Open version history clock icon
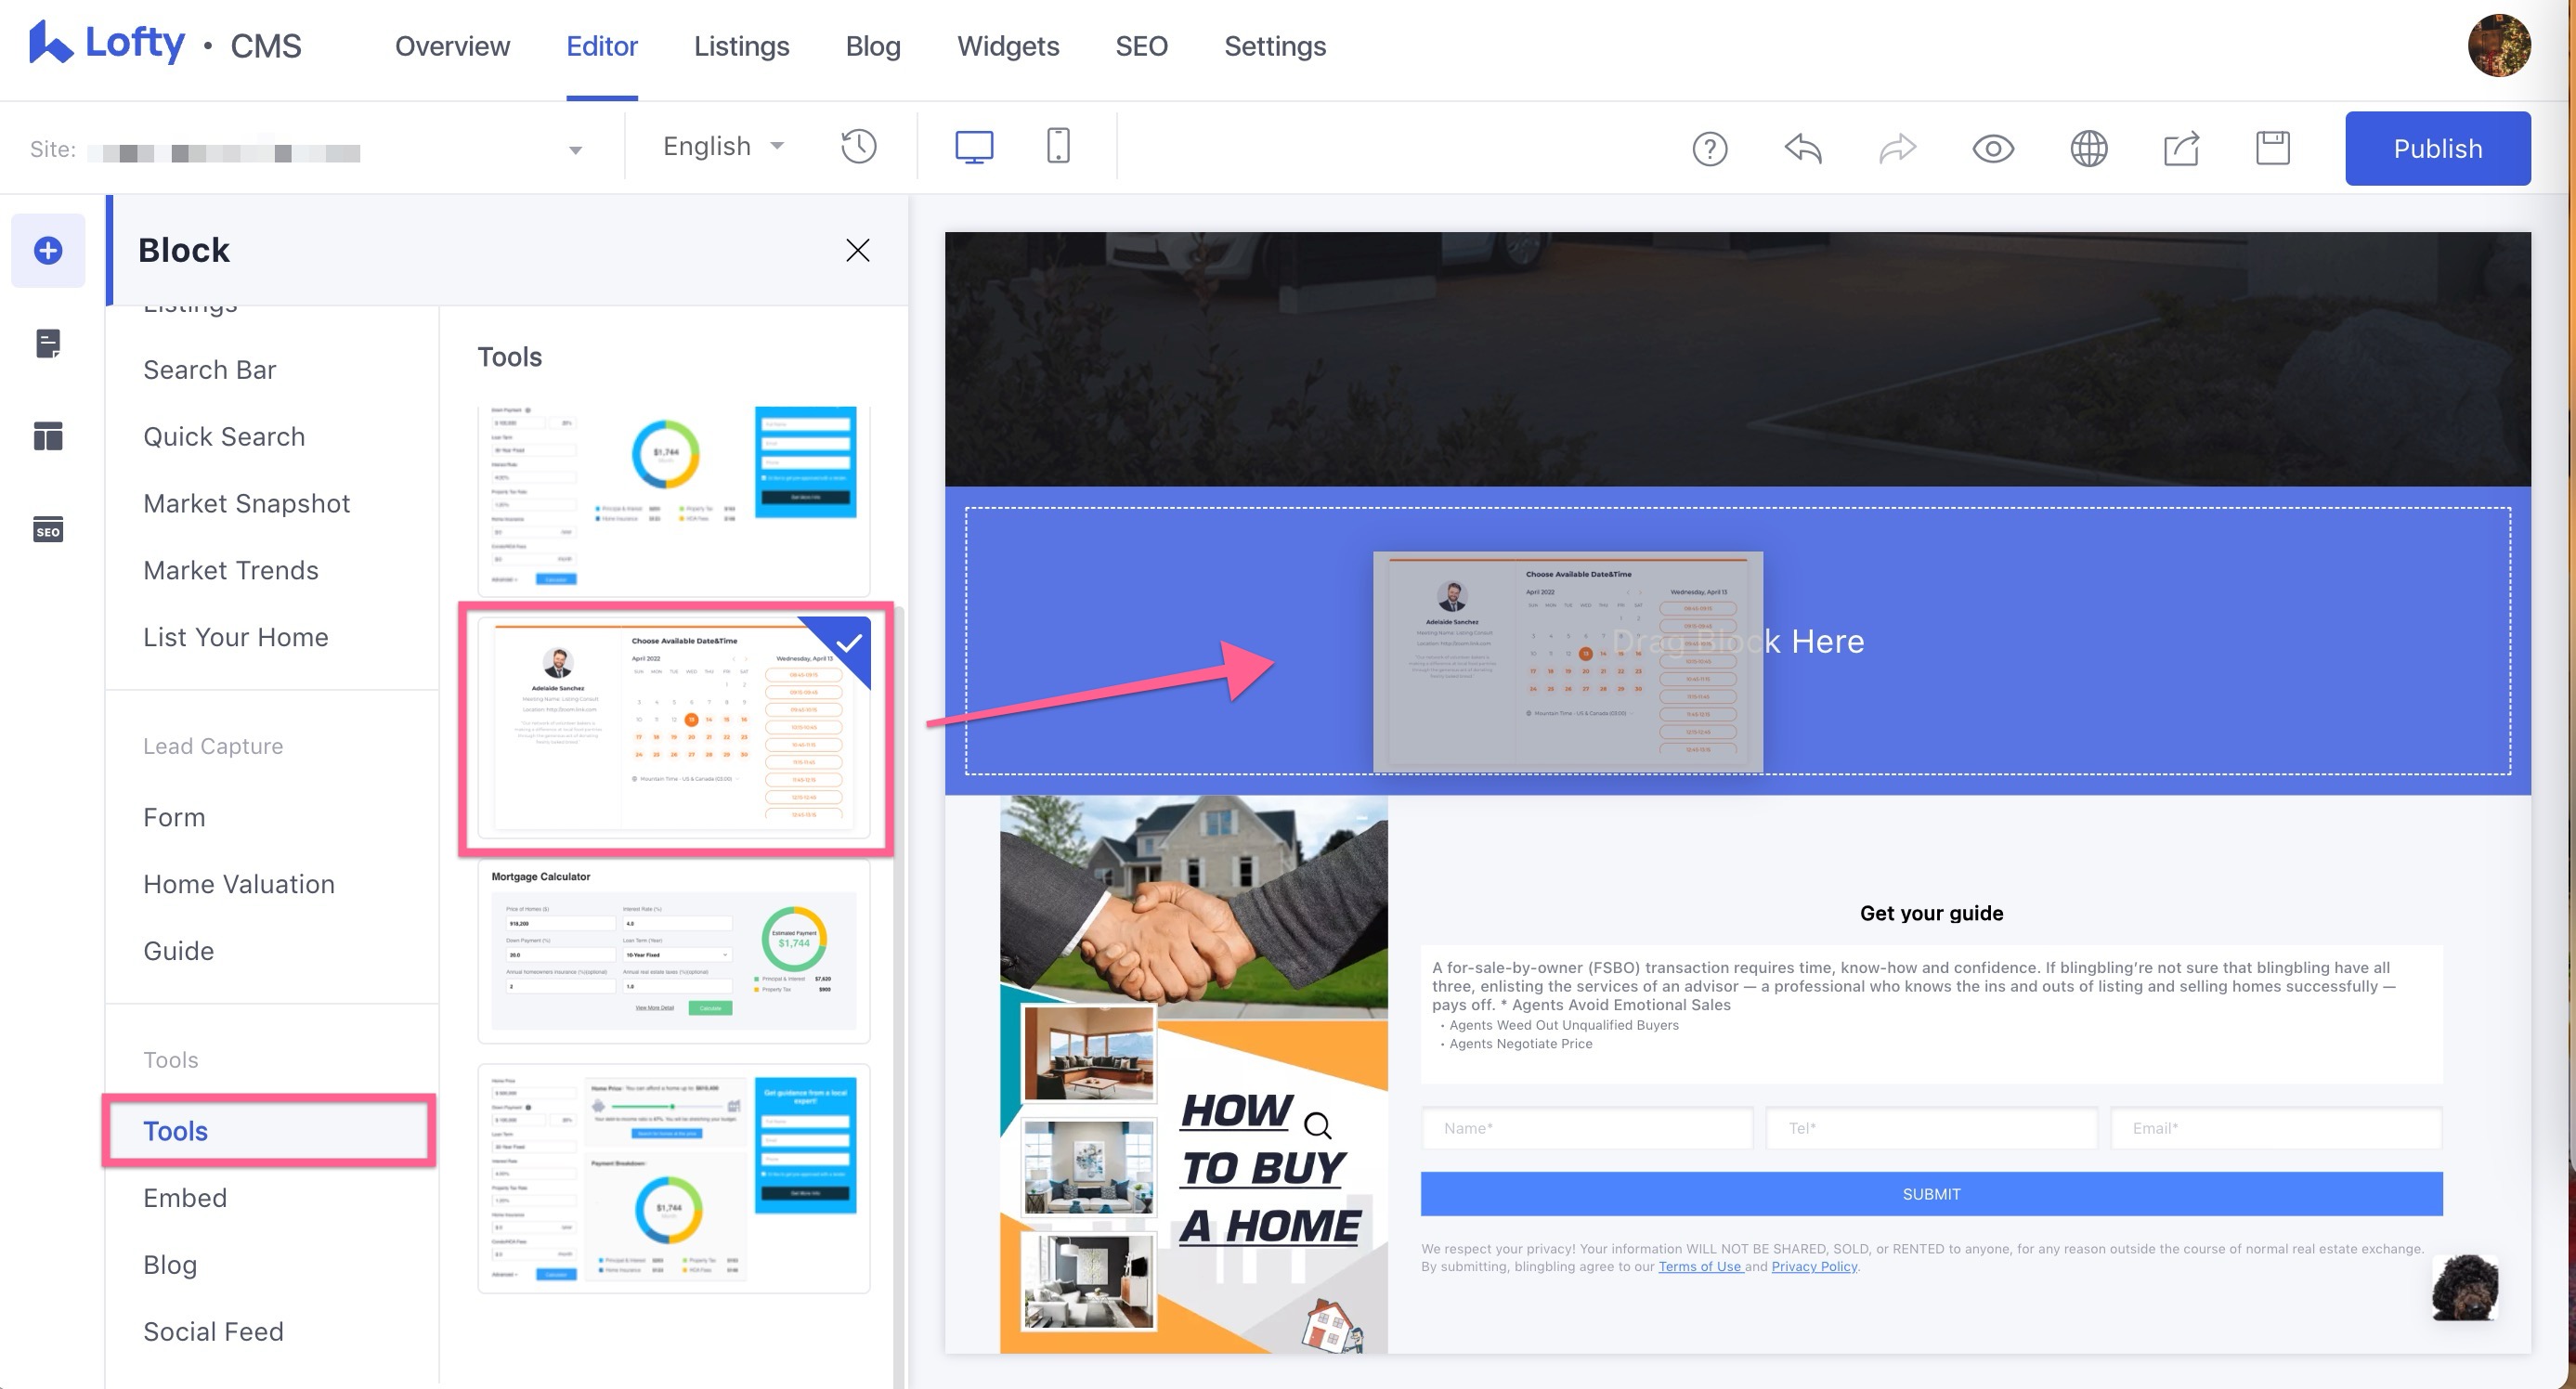Screen dimensions: 2576x1389 pos(858,147)
